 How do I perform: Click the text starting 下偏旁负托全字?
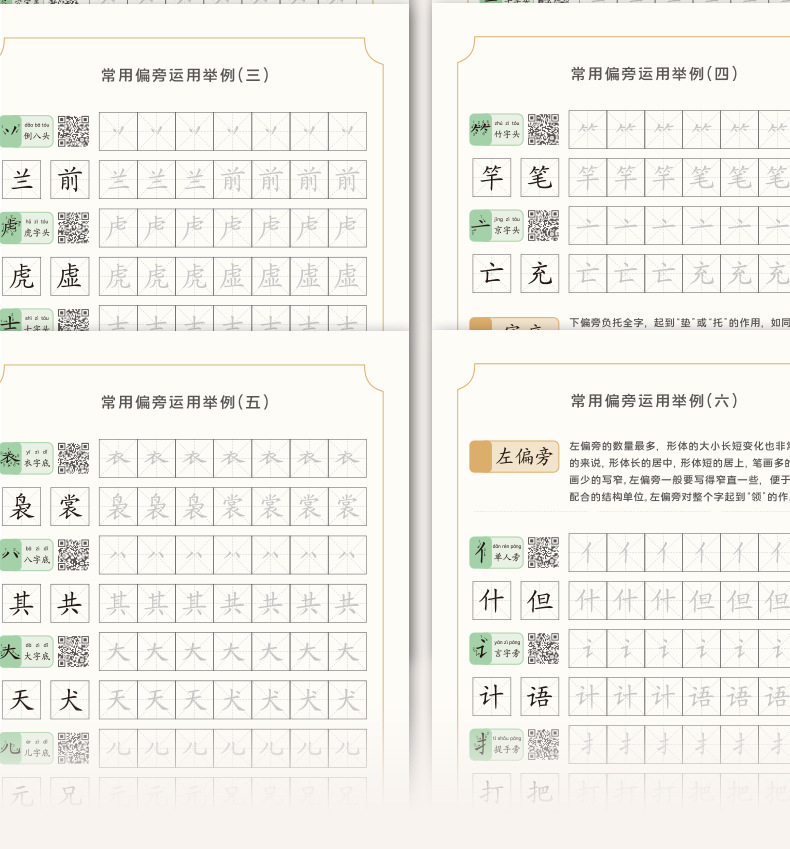[680, 323]
